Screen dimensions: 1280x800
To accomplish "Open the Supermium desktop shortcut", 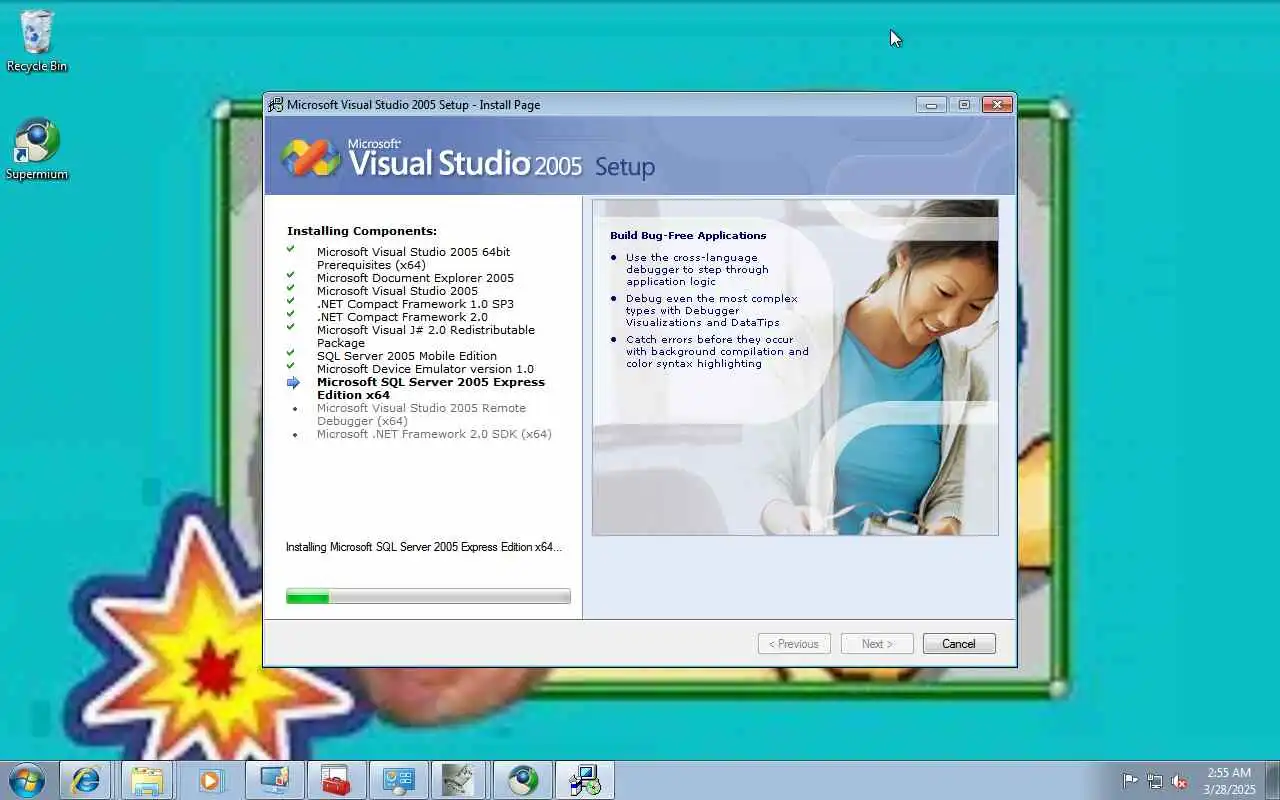I will click(37, 150).
